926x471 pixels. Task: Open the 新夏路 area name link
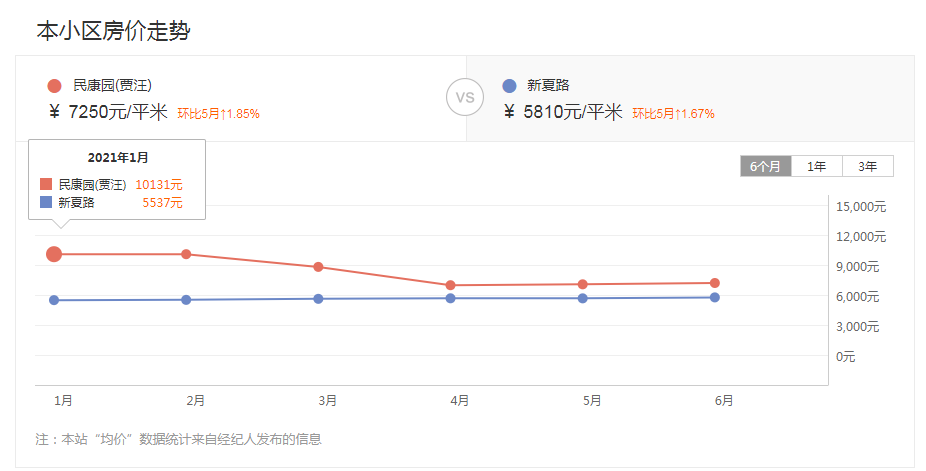click(548, 86)
